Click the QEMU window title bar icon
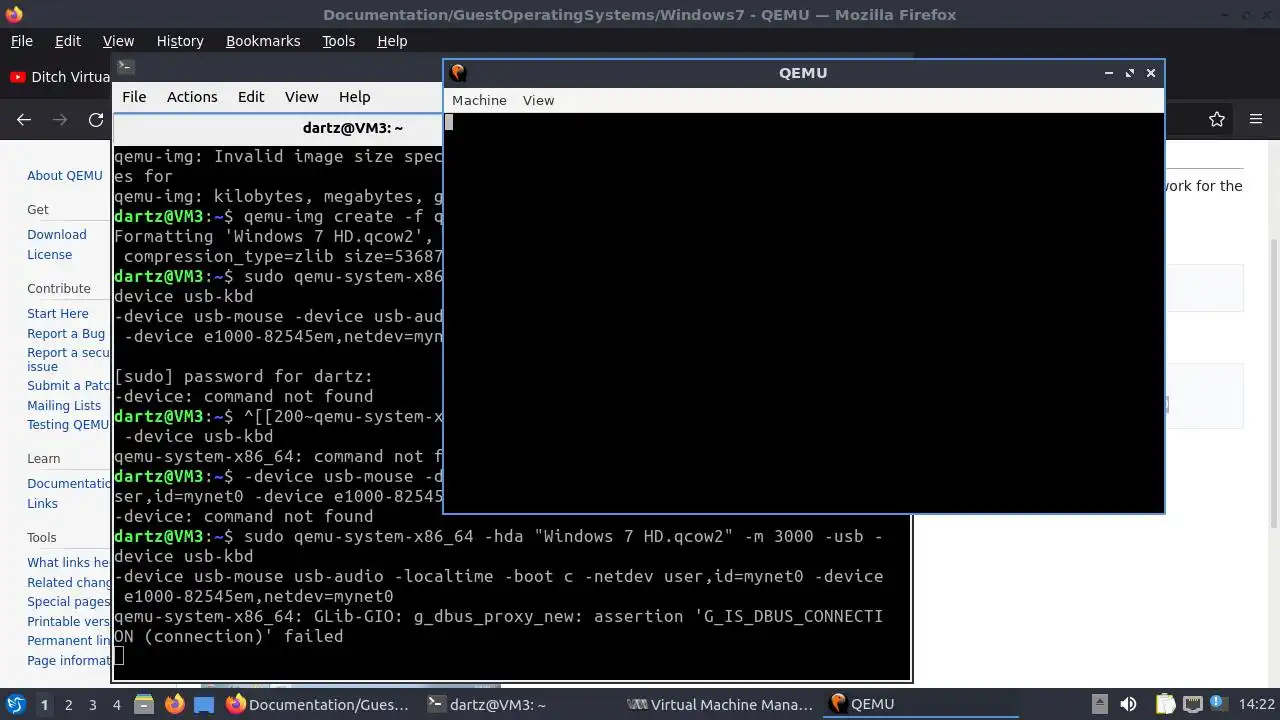The height and width of the screenshot is (720, 1280). (458, 72)
